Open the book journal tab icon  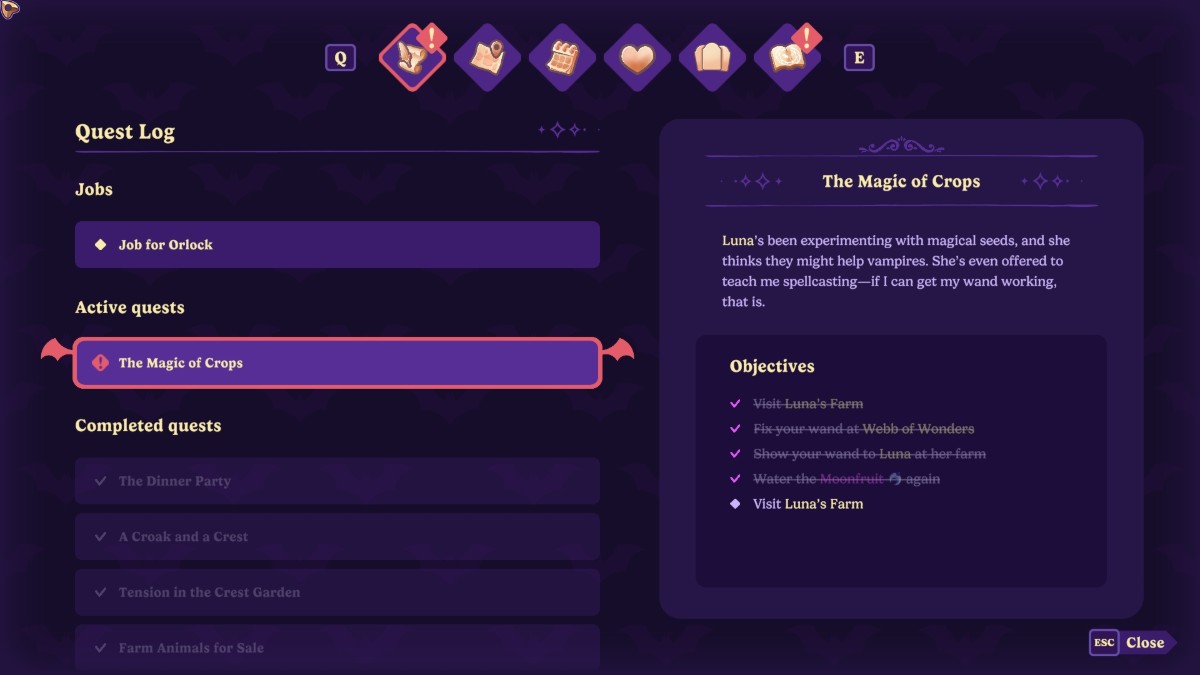[x=787, y=58]
